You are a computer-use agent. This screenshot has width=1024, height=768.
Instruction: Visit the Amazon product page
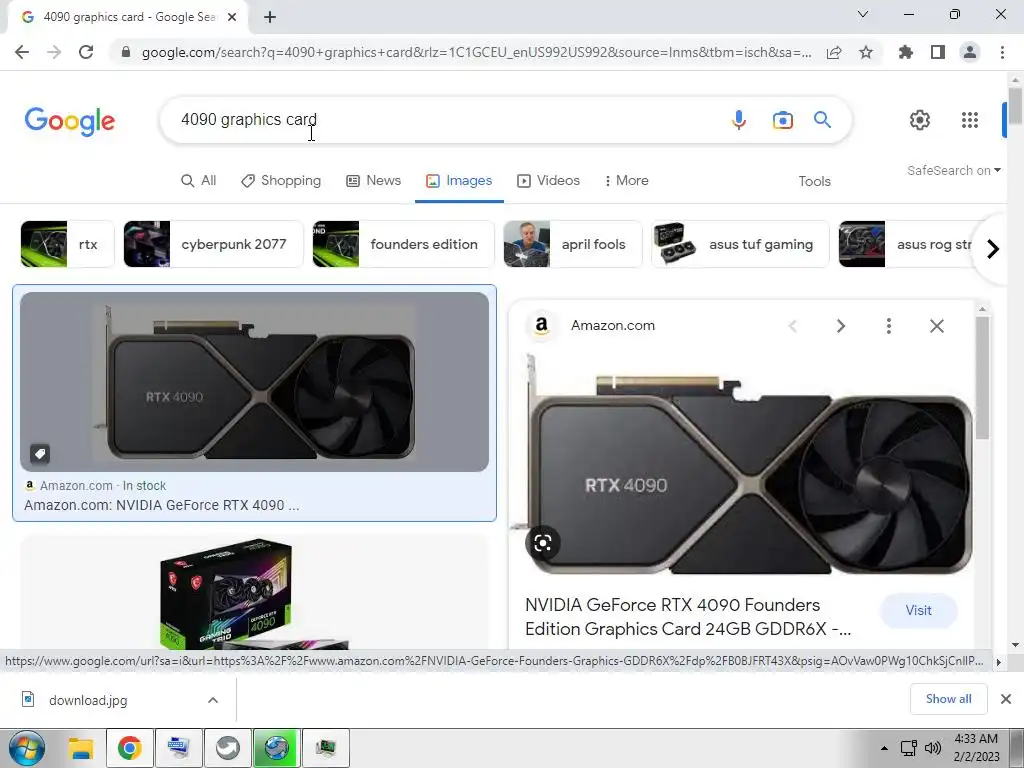918,611
